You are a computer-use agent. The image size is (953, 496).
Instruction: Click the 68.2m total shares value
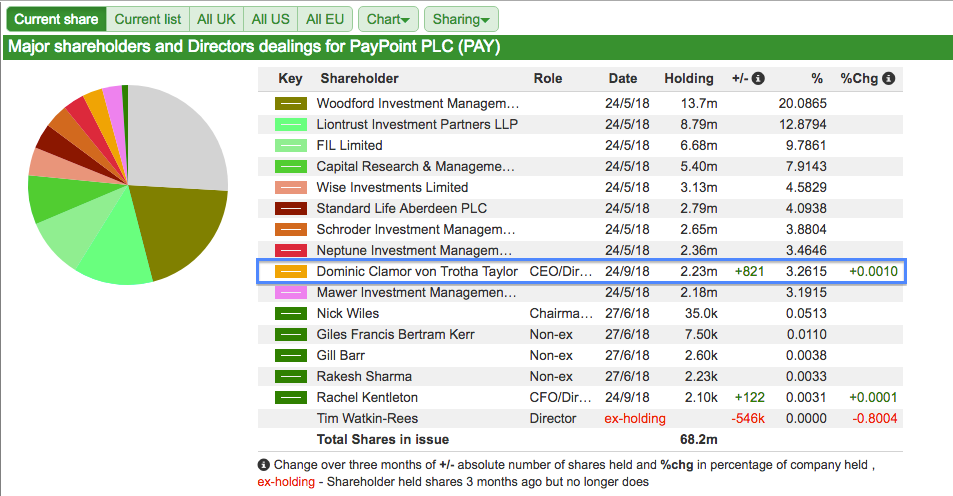698,439
